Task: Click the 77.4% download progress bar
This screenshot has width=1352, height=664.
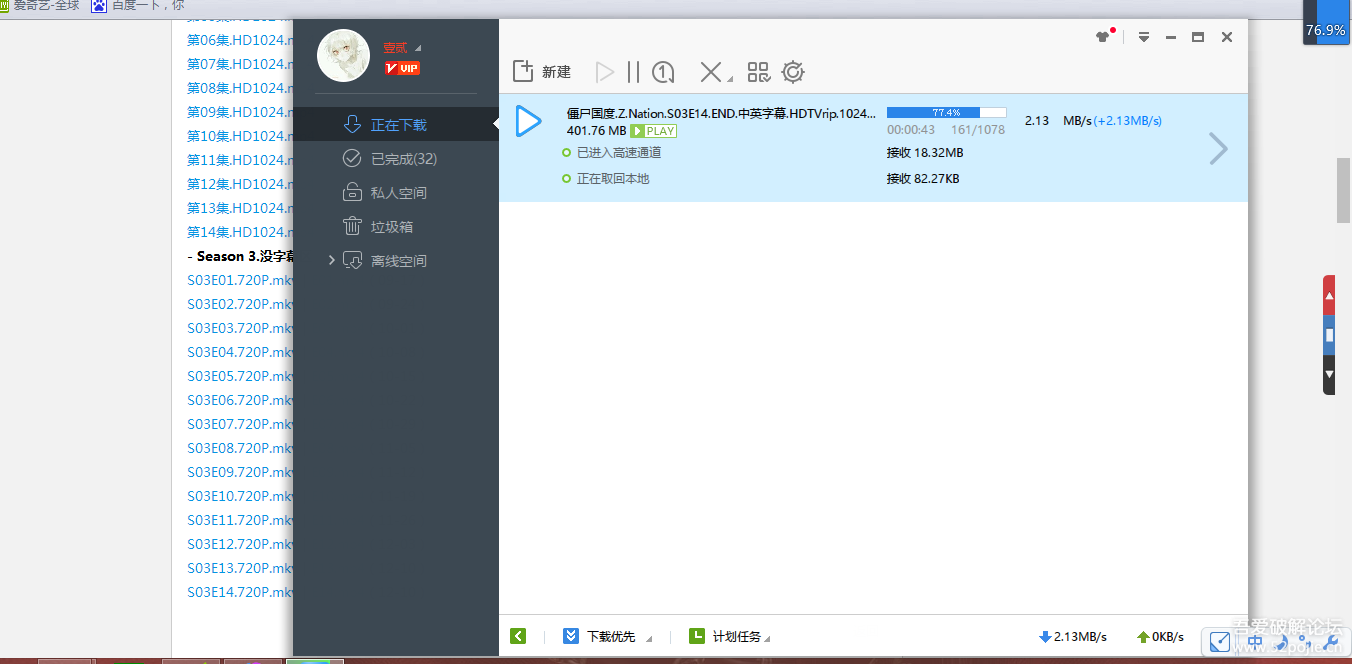Action: click(x=946, y=111)
